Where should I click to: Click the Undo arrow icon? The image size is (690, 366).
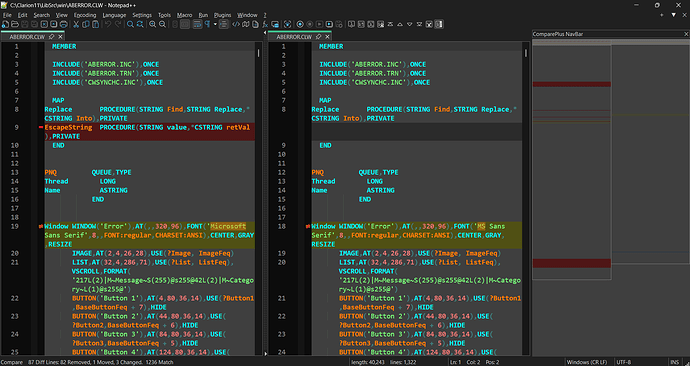click(x=108, y=24)
